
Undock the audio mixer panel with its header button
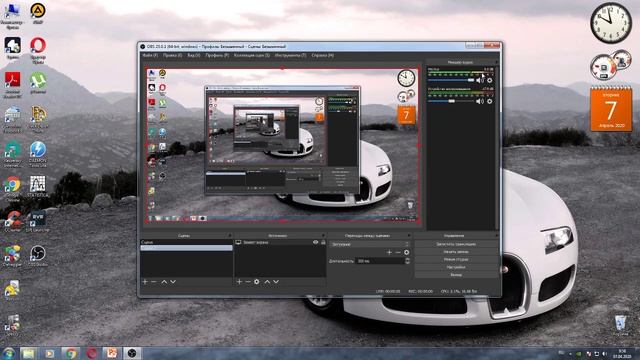pos(496,62)
